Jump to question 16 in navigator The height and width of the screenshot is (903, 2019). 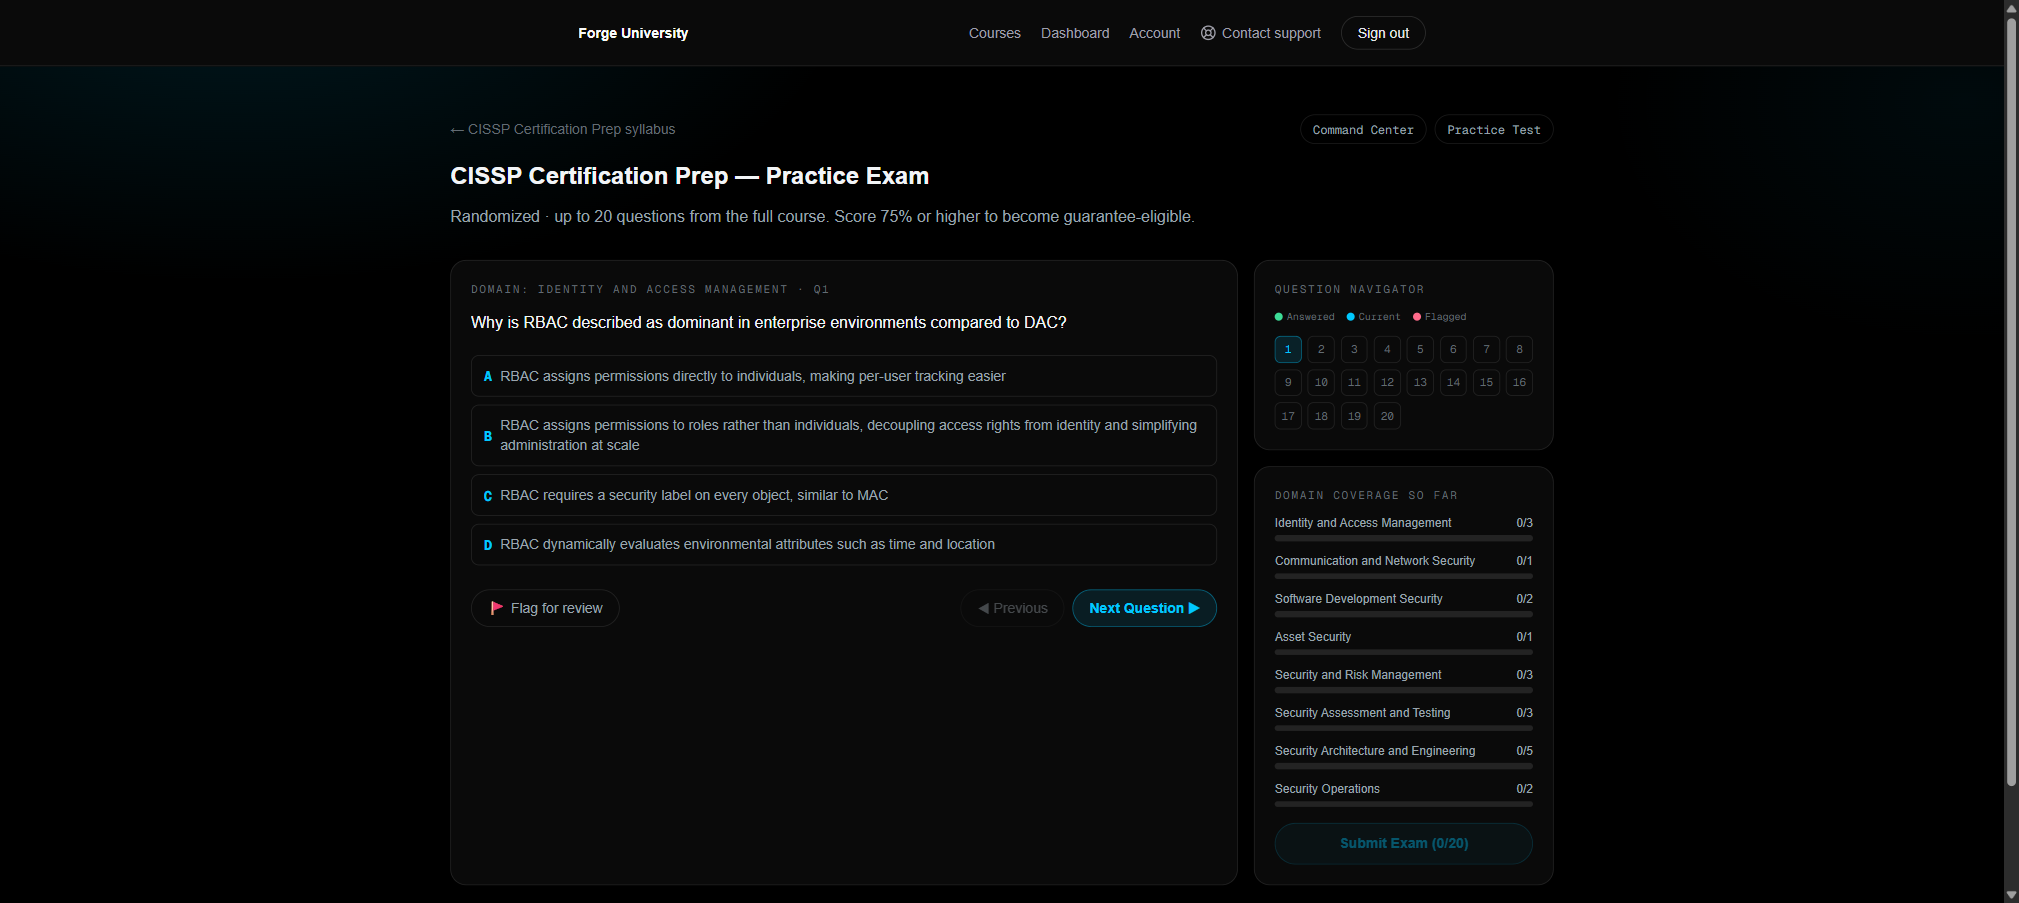(1519, 382)
